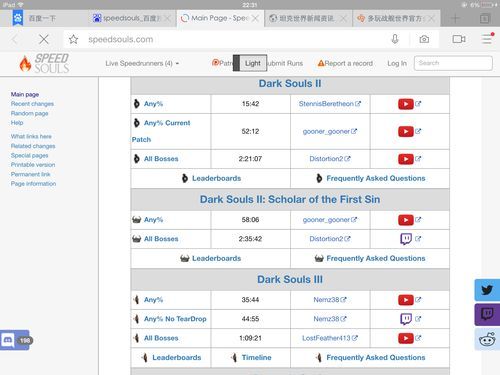This screenshot has height=375, width=500.
Task: Open Permanent link in sidebar
Action: click(x=30, y=174)
